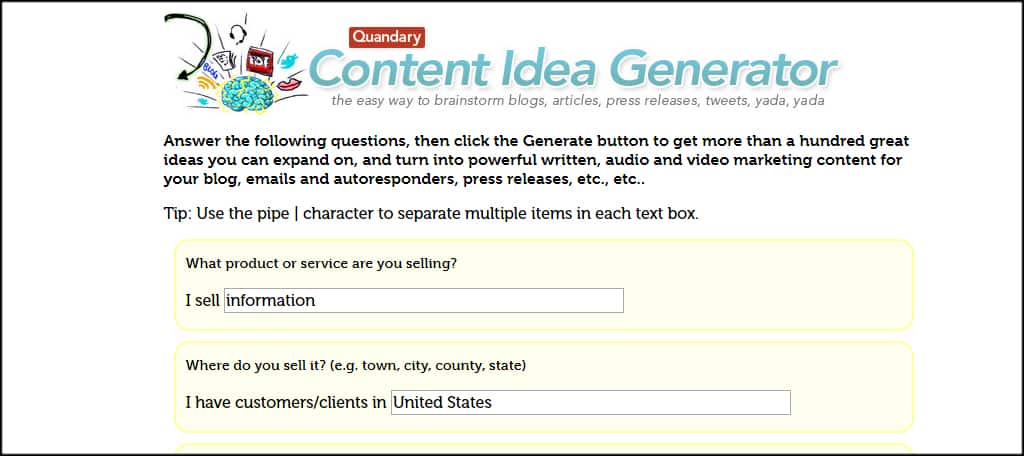Image resolution: width=1024 pixels, height=456 pixels.
Task: Click the curved black arrow graphic
Action: 187,46
